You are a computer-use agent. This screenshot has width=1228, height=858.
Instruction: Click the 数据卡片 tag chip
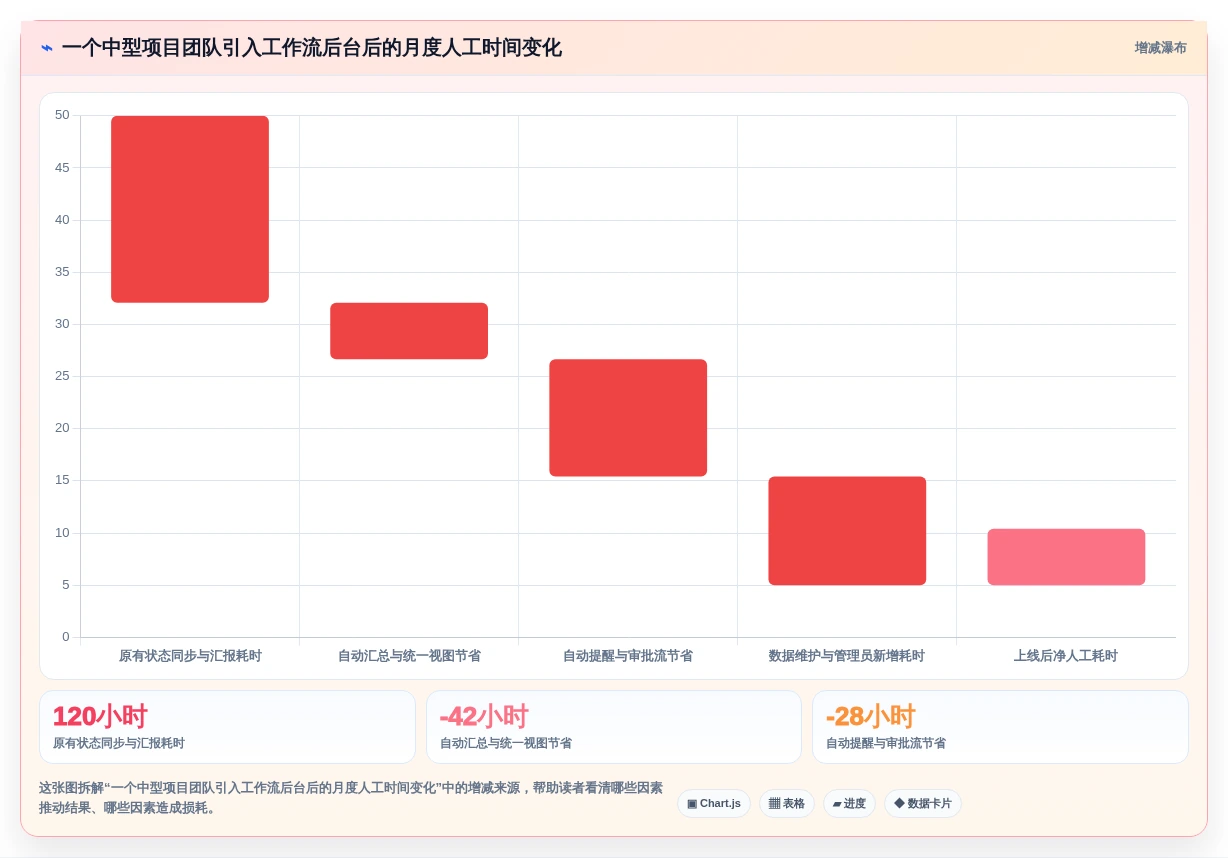[x=923, y=804]
